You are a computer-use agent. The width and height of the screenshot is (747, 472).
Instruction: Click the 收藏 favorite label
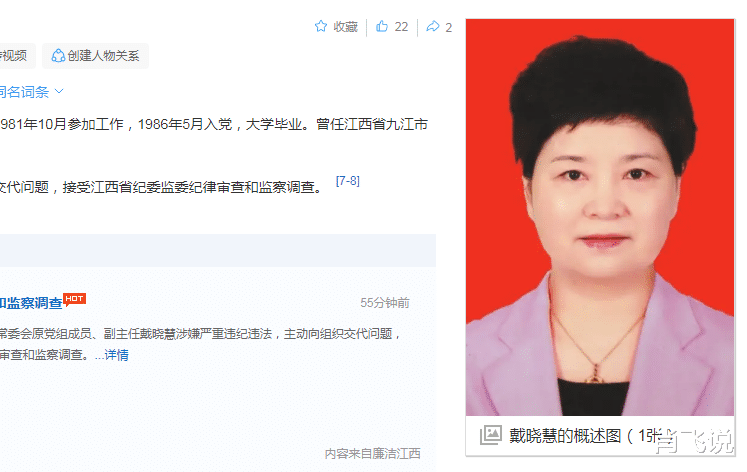345,27
